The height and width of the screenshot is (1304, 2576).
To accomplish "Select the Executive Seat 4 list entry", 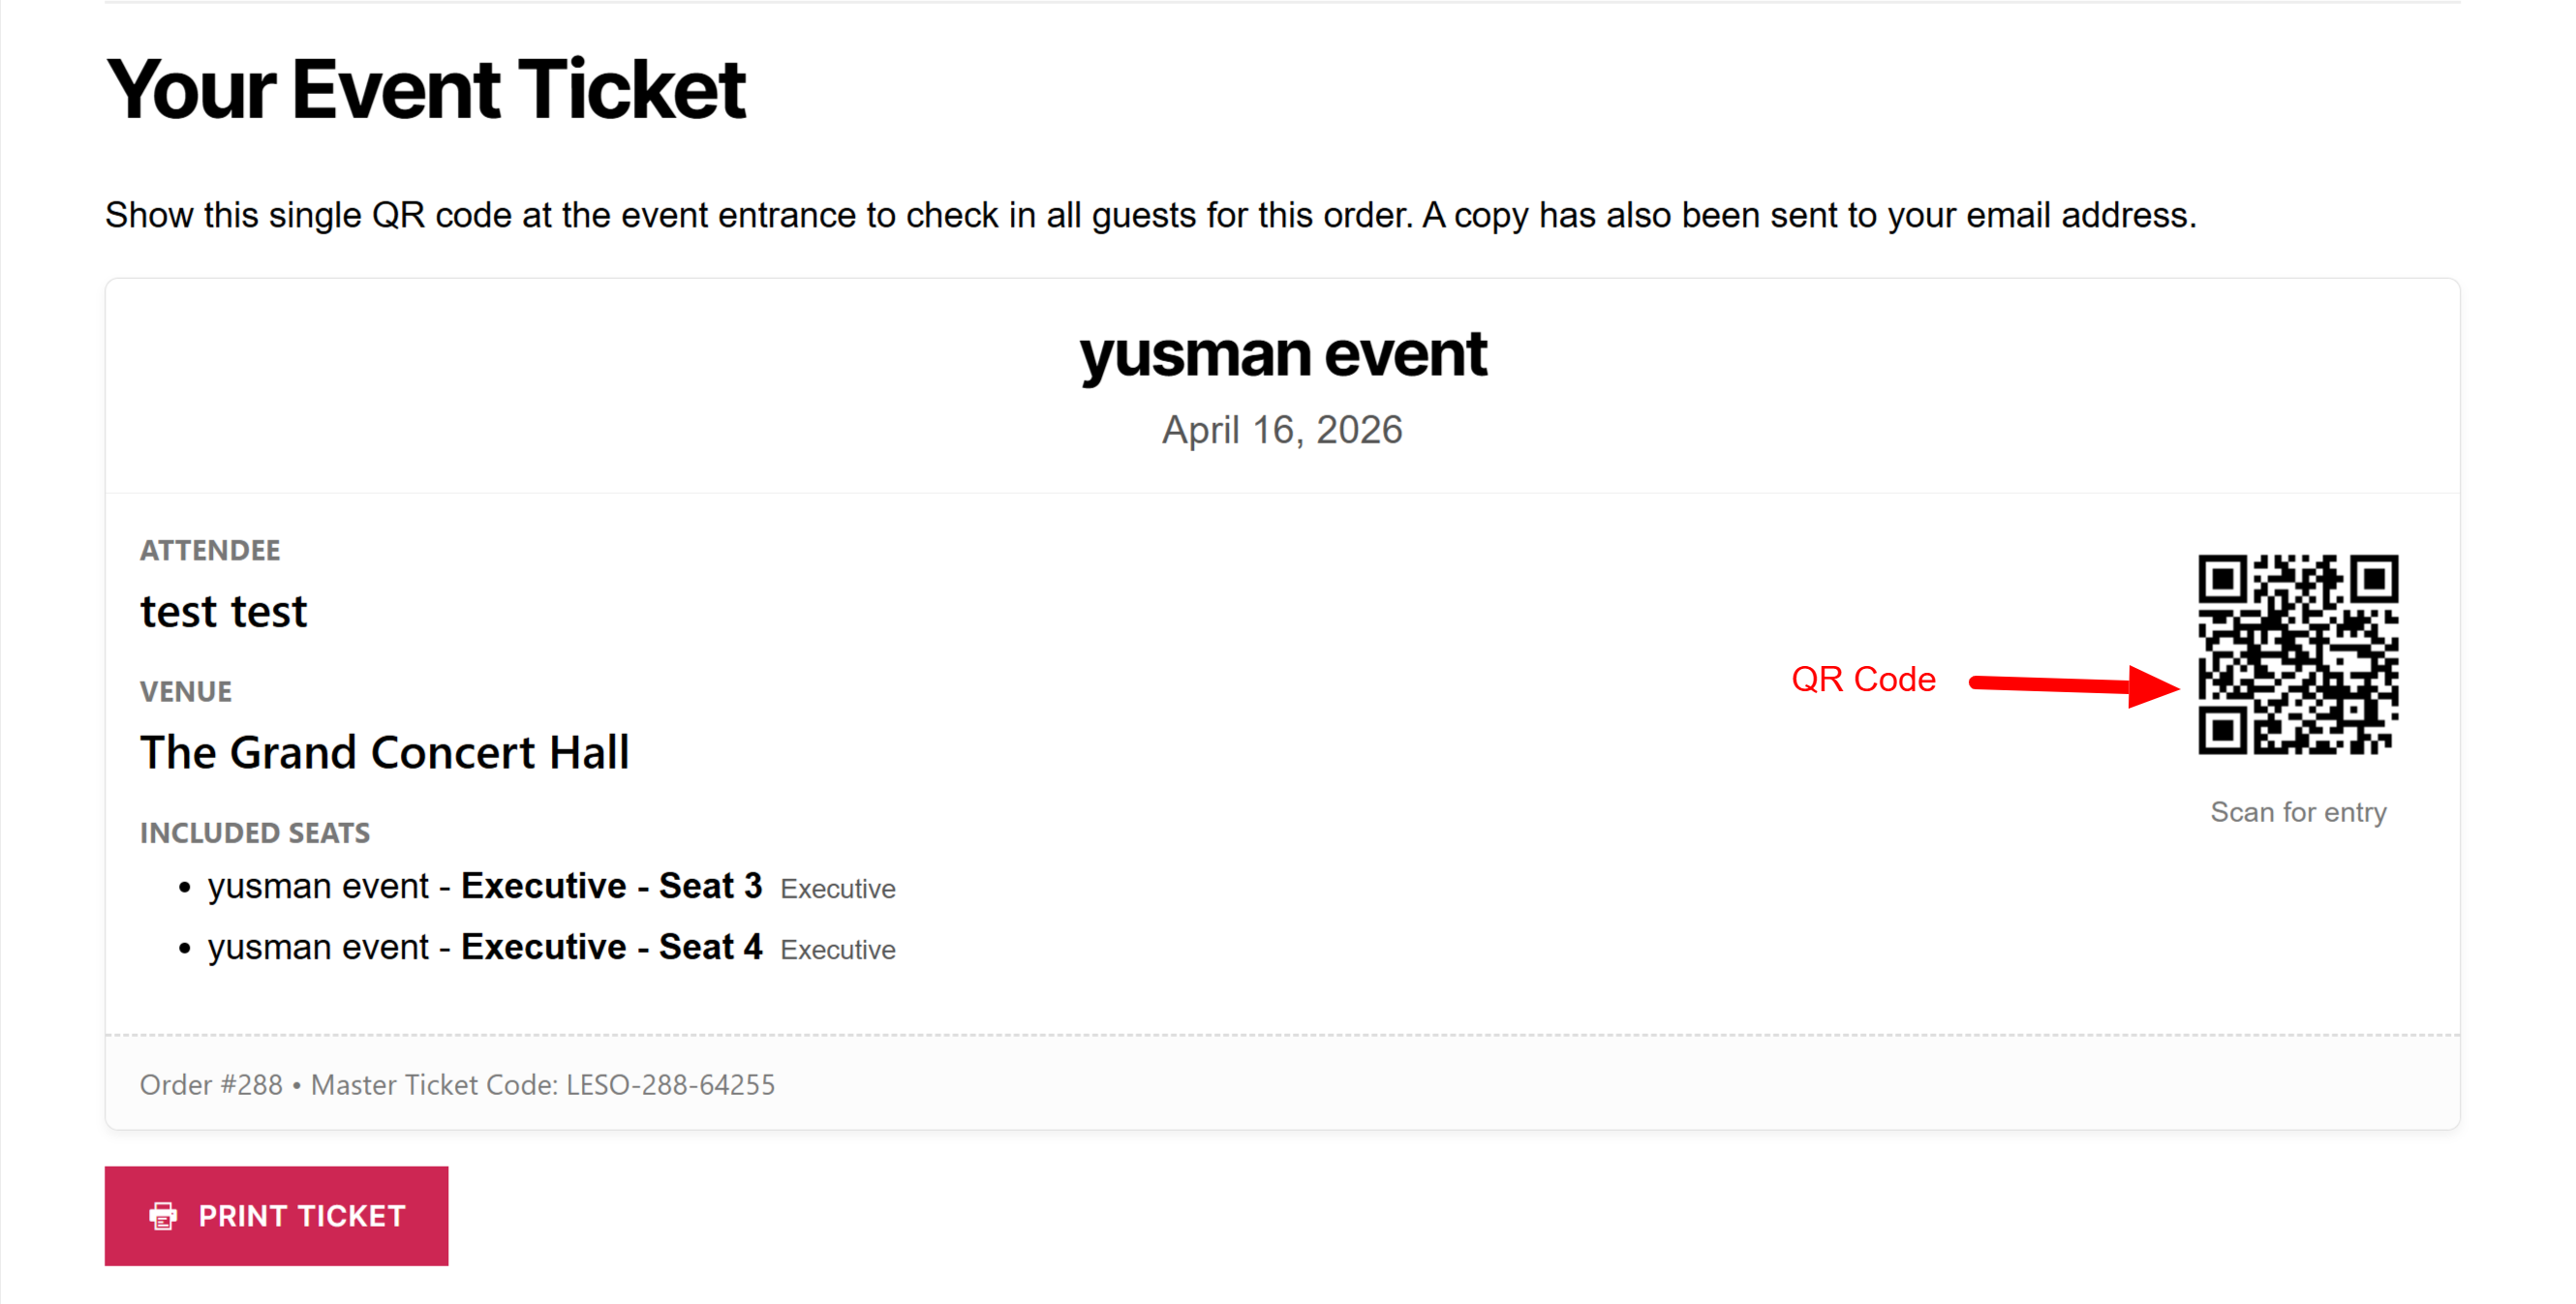I will [x=550, y=947].
